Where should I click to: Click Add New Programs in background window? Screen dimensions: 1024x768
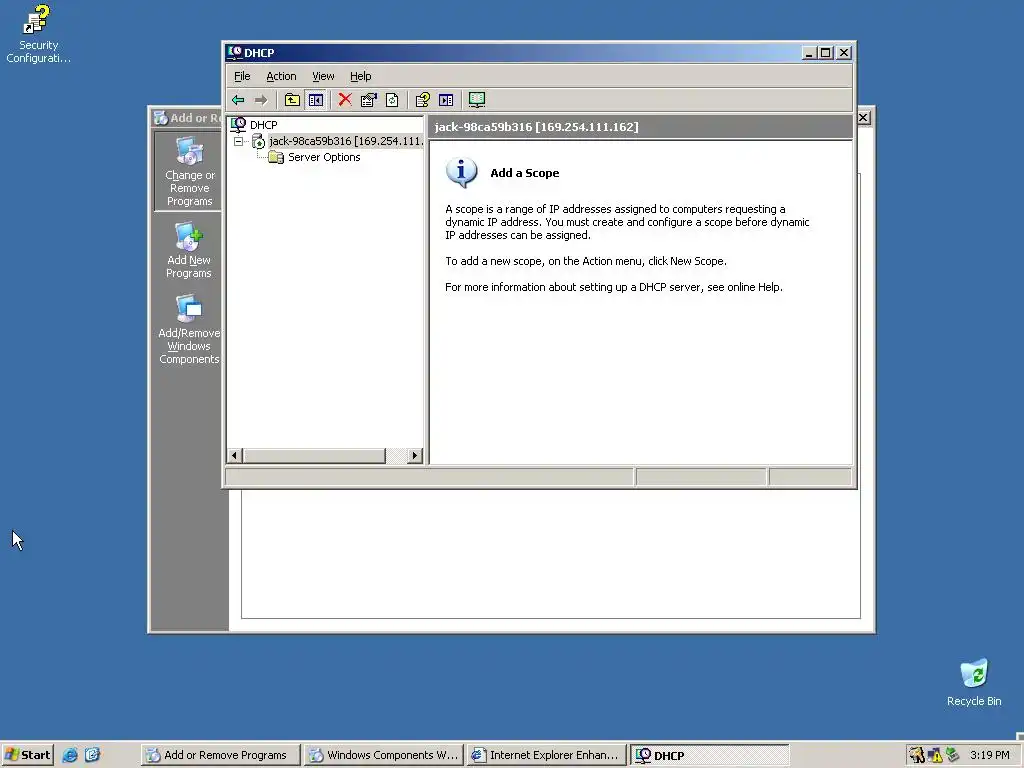coord(189,251)
